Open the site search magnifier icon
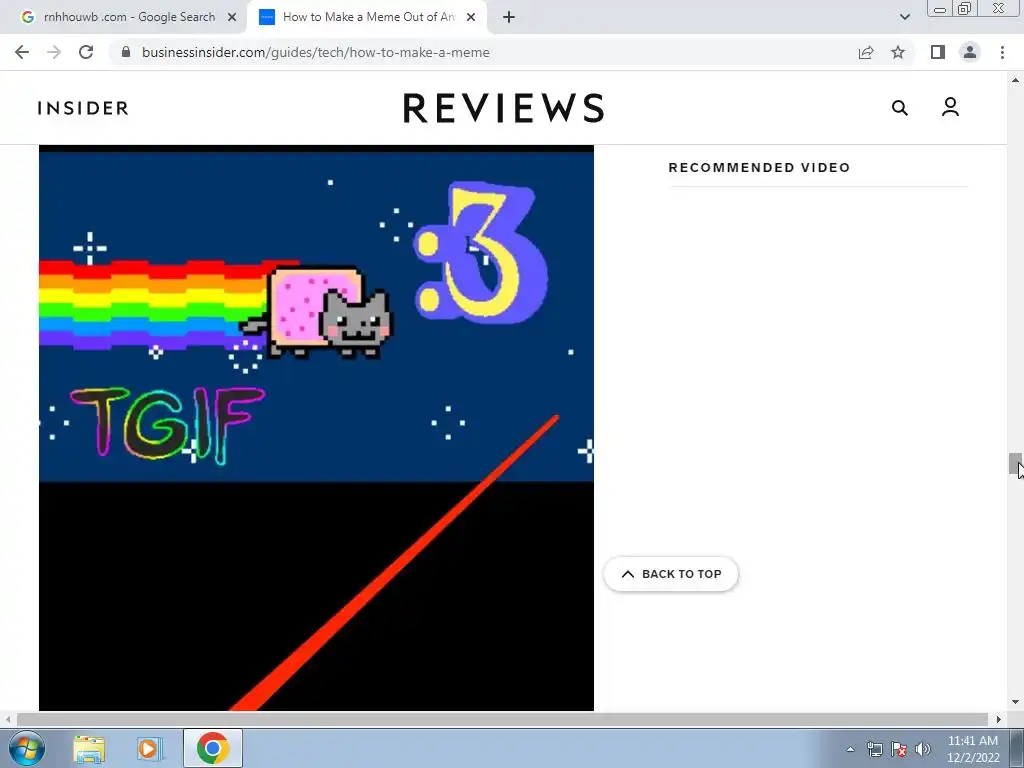Screen dimensions: 1024x768 [x=900, y=108]
